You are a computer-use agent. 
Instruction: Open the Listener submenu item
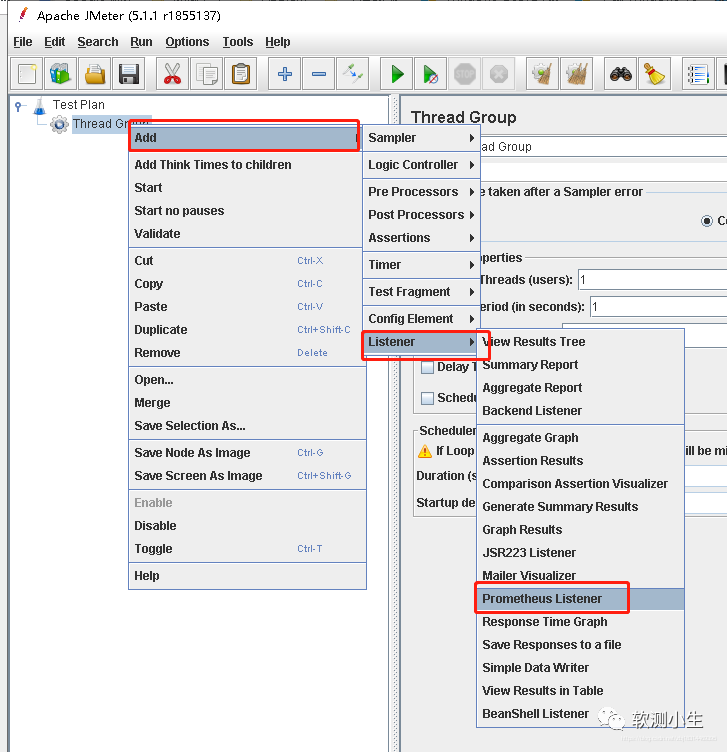click(421, 341)
